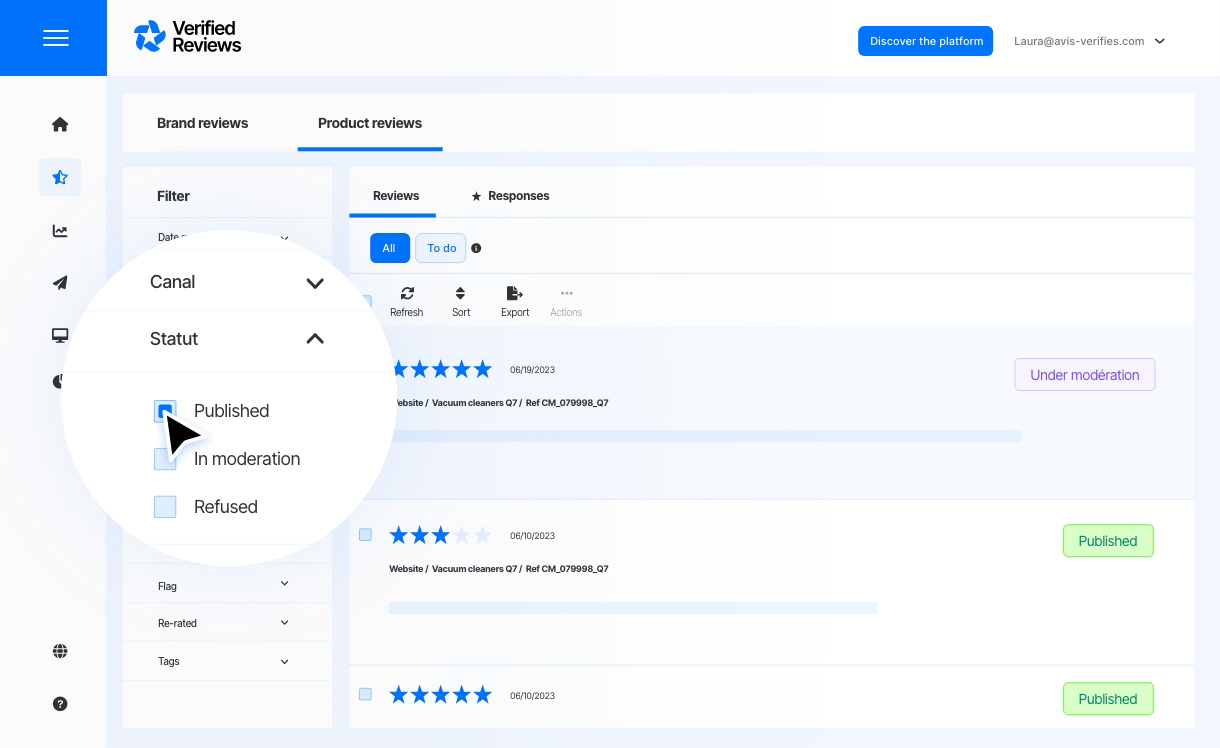Click the Export icon
Image resolution: width=1220 pixels, height=748 pixels.
pos(515,301)
